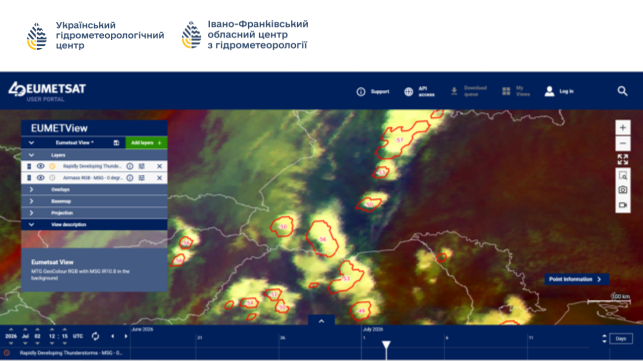This screenshot has width=643, height=361.
Task: Click the zoom out minus button
Action: tap(622, 143)
